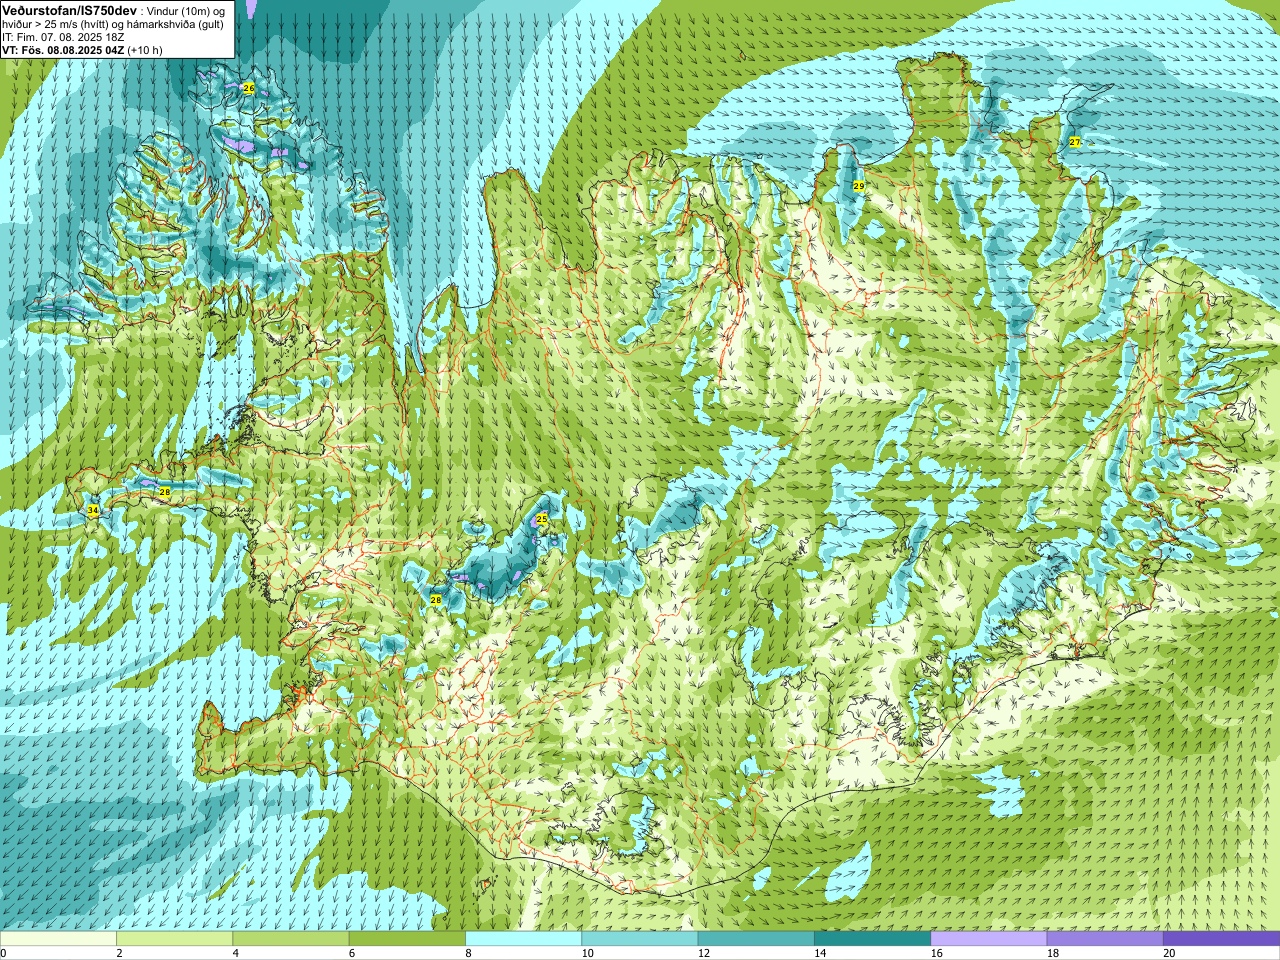Click the legend scale value 4
The width and height of the screenshot is (1280, 960).
pyautogui.click(x=234, y=953)
